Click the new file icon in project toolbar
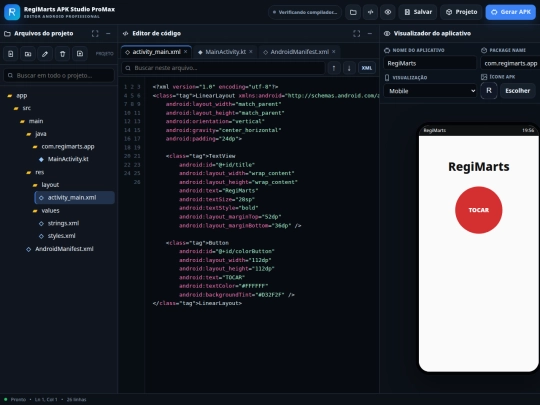The width and height of the screenshot is (540, 405). click(x=11, y=54)
